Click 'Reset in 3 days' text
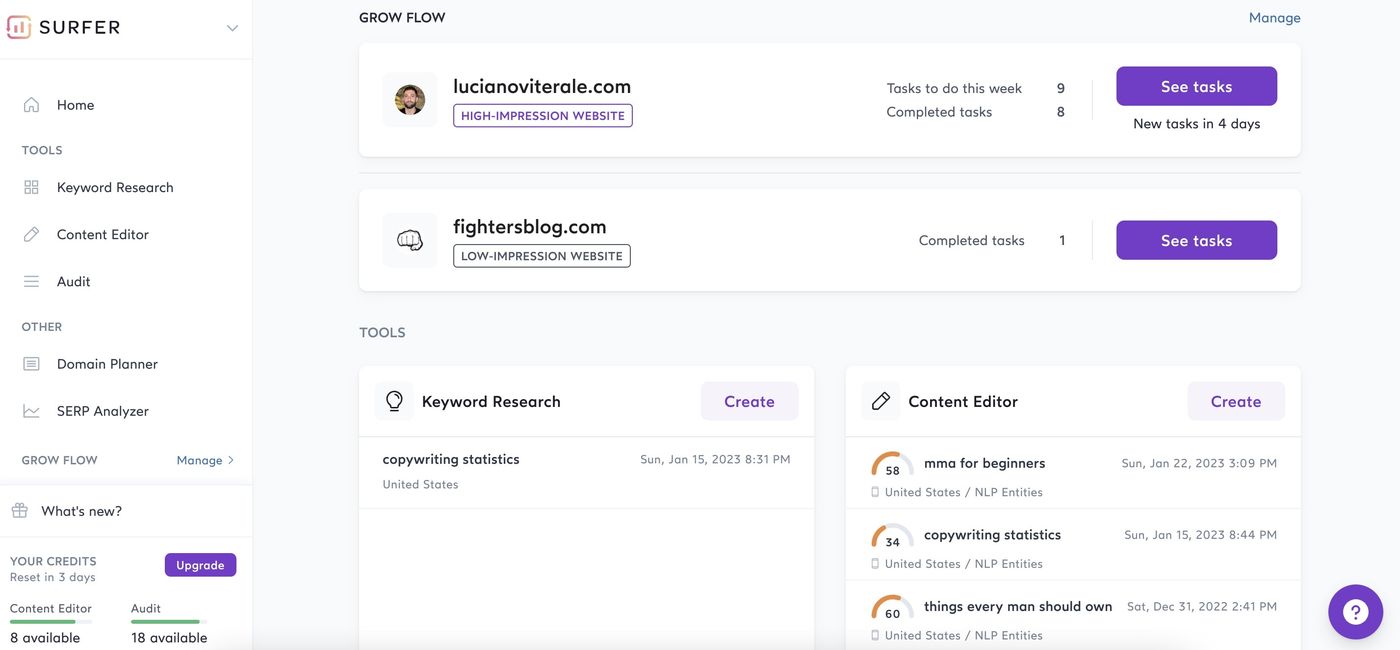 coord(53,578)
